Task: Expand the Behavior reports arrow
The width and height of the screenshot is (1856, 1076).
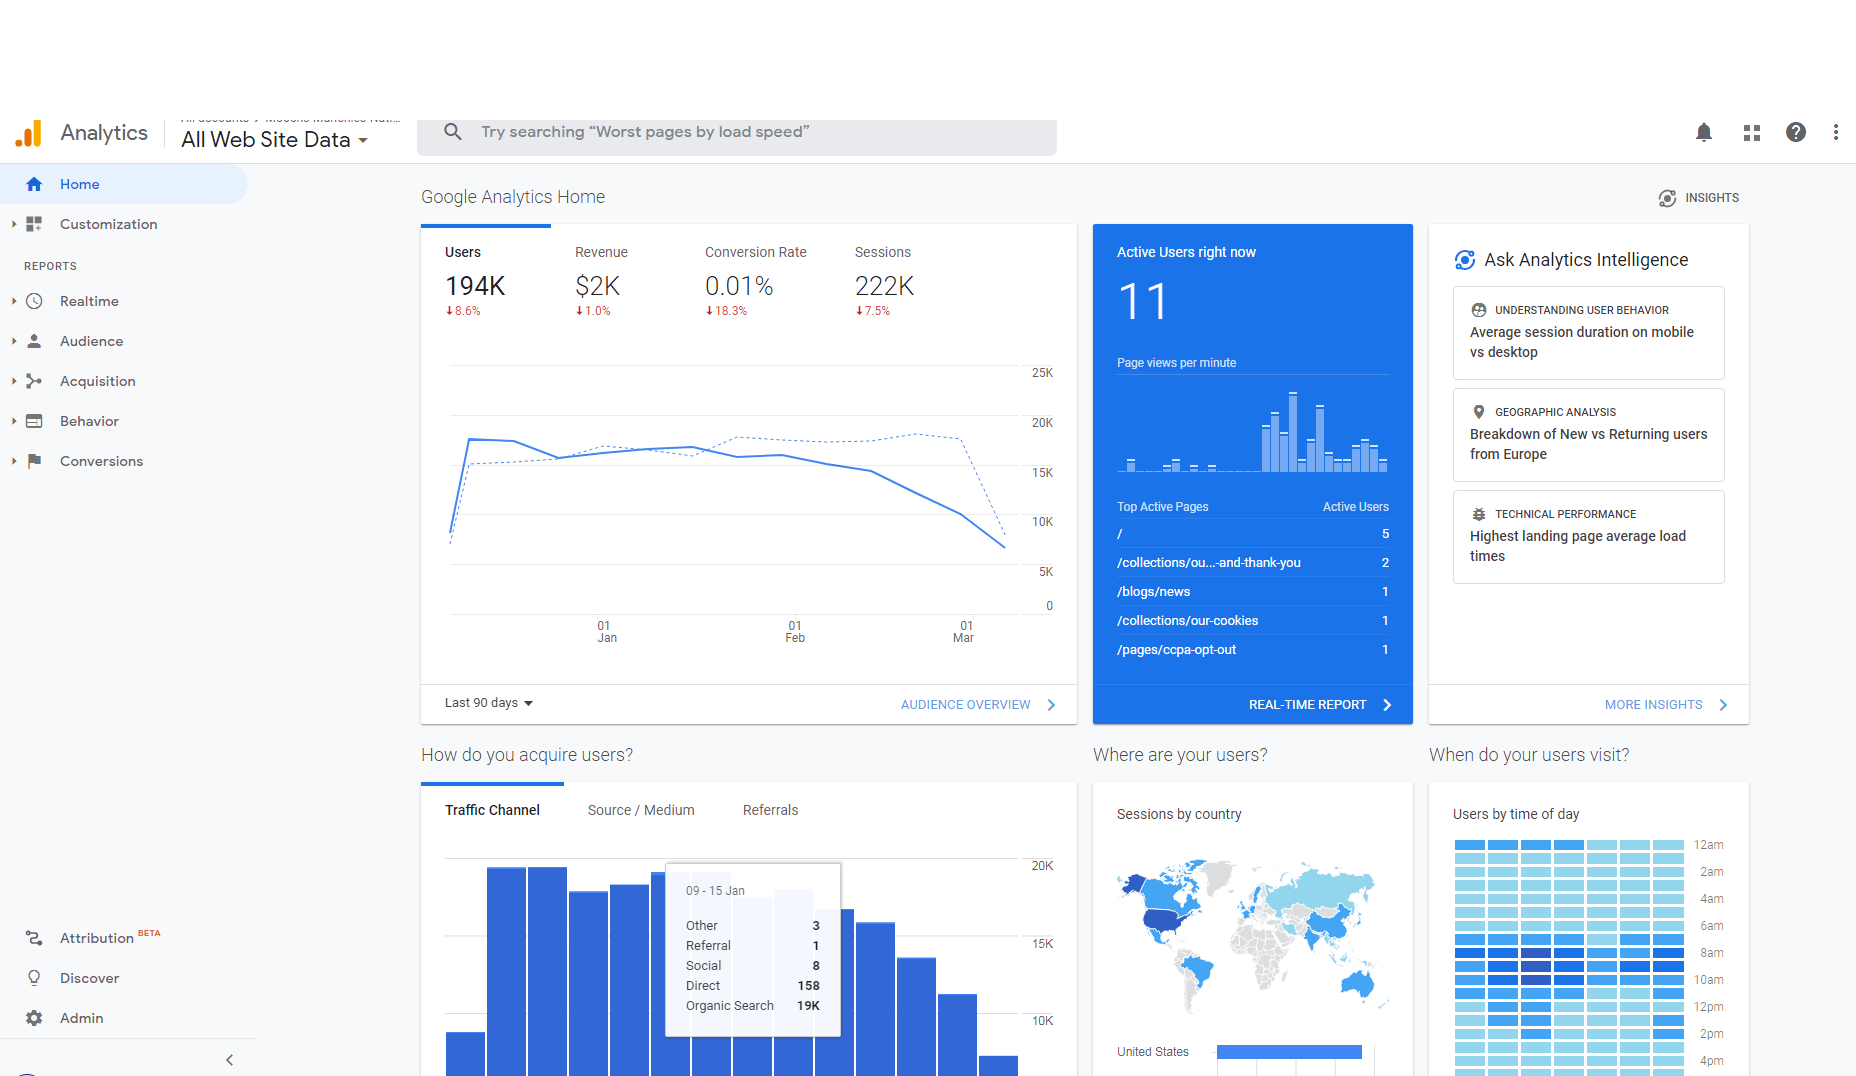Action: tap(14, 421)
